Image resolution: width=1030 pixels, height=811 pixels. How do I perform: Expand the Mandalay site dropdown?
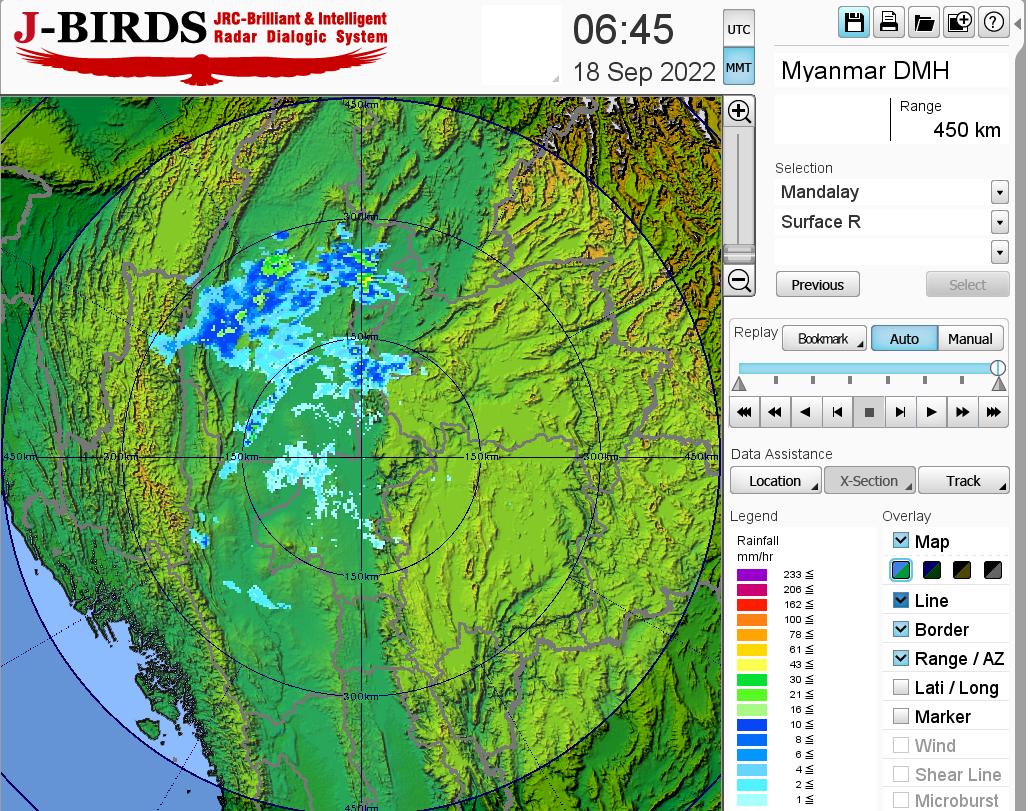pyautogui.click(x=999, y=192)
